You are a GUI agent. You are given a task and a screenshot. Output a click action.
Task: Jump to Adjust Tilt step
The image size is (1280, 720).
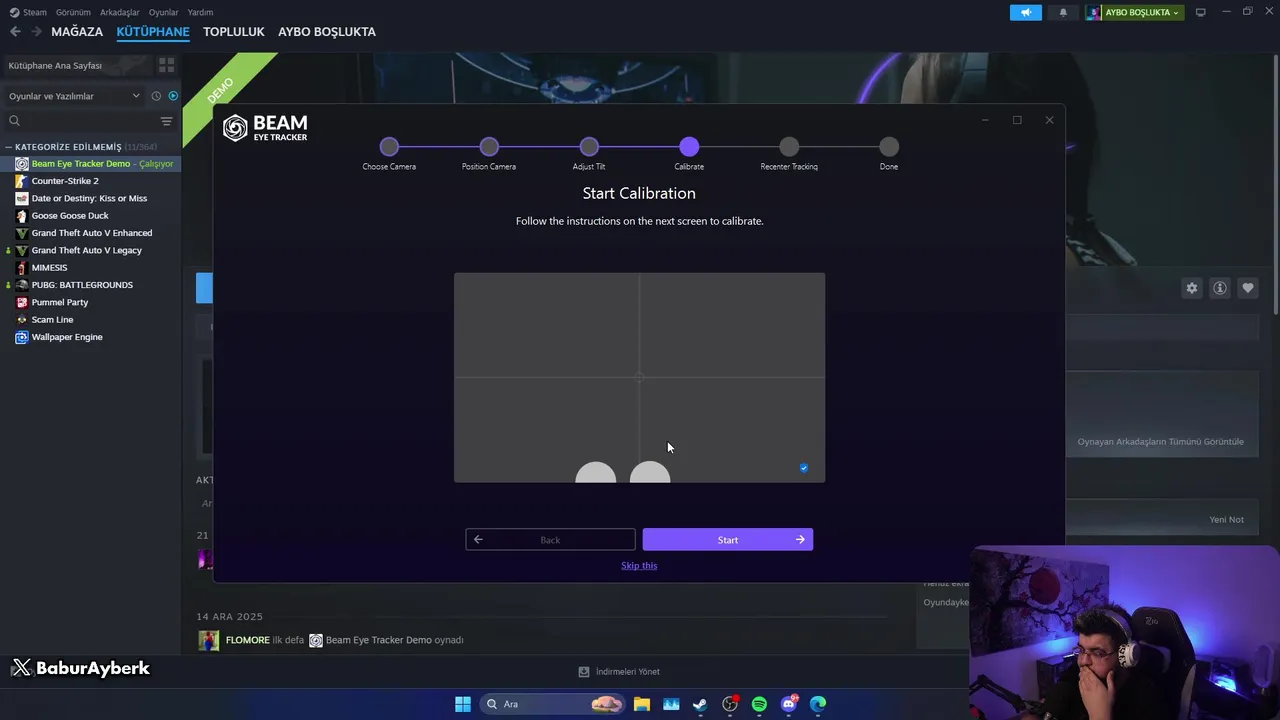(x=589, y=147)
